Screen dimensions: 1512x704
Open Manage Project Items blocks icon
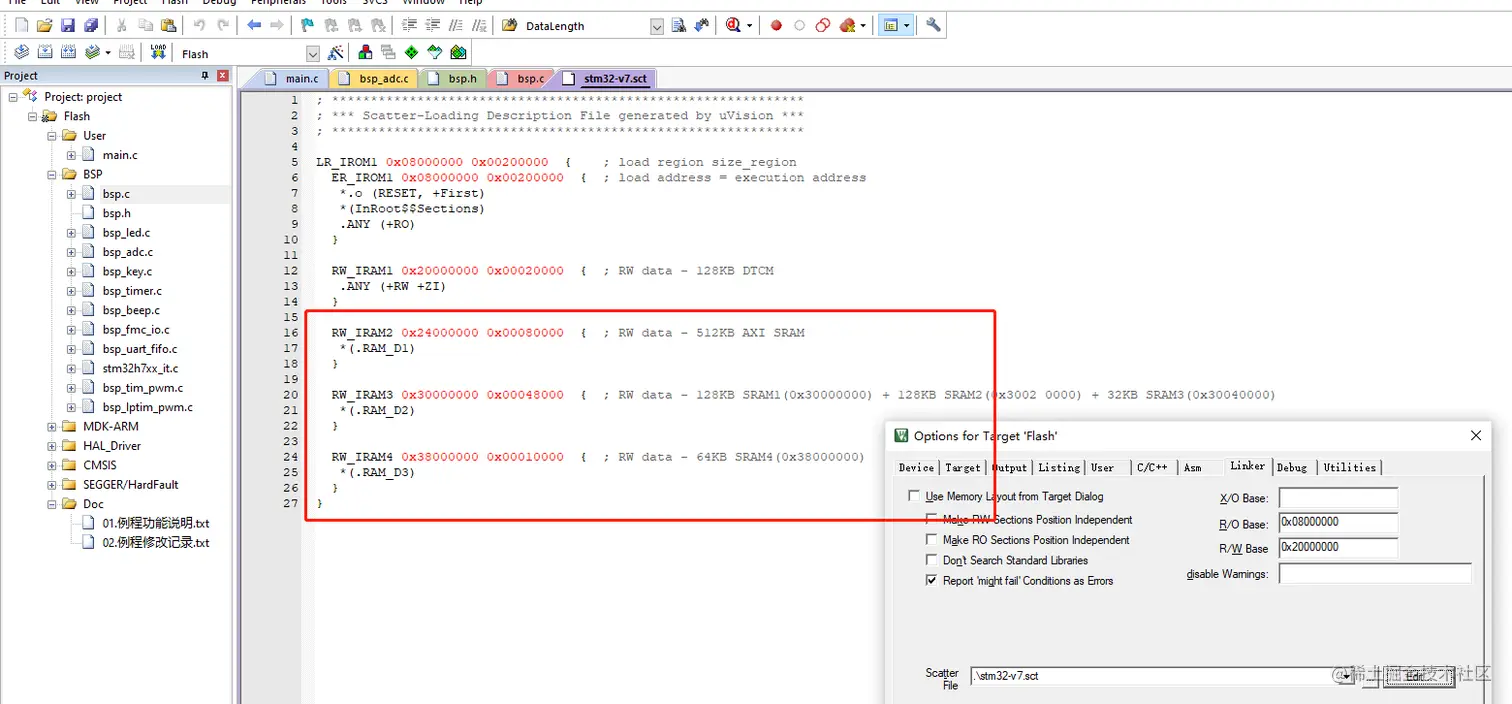click(365, 53)
